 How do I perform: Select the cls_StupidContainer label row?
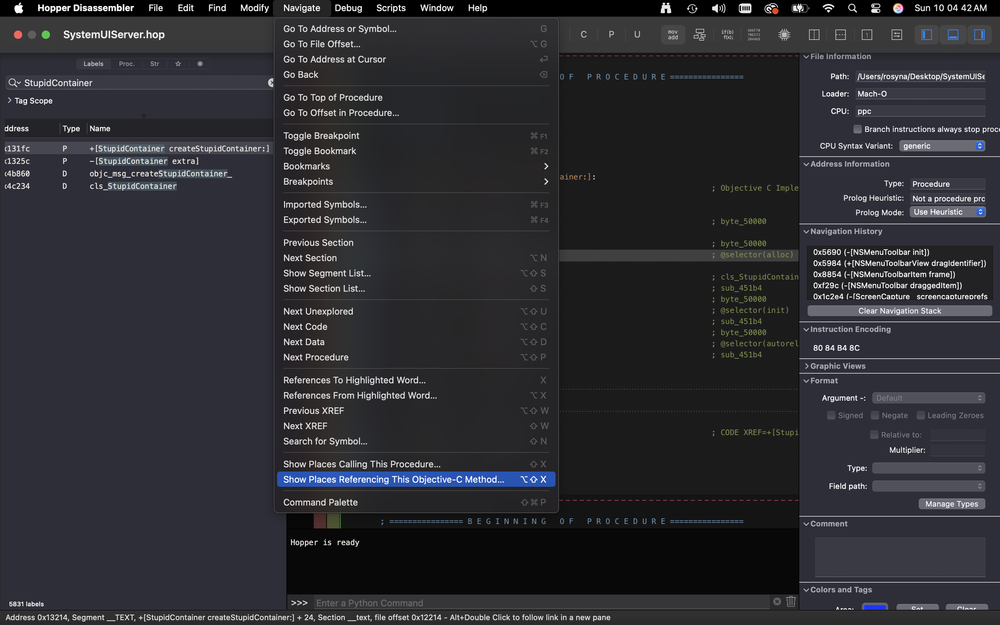tap(138, 186)
